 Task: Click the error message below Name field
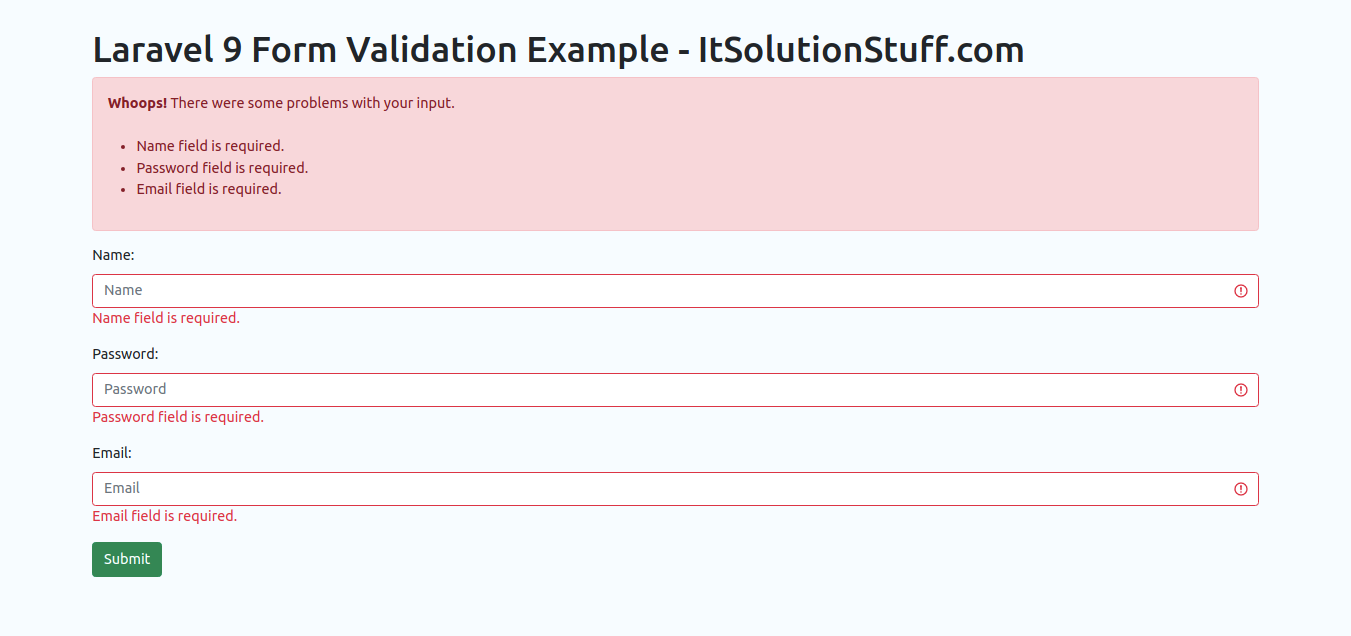[x=166, y=318]
